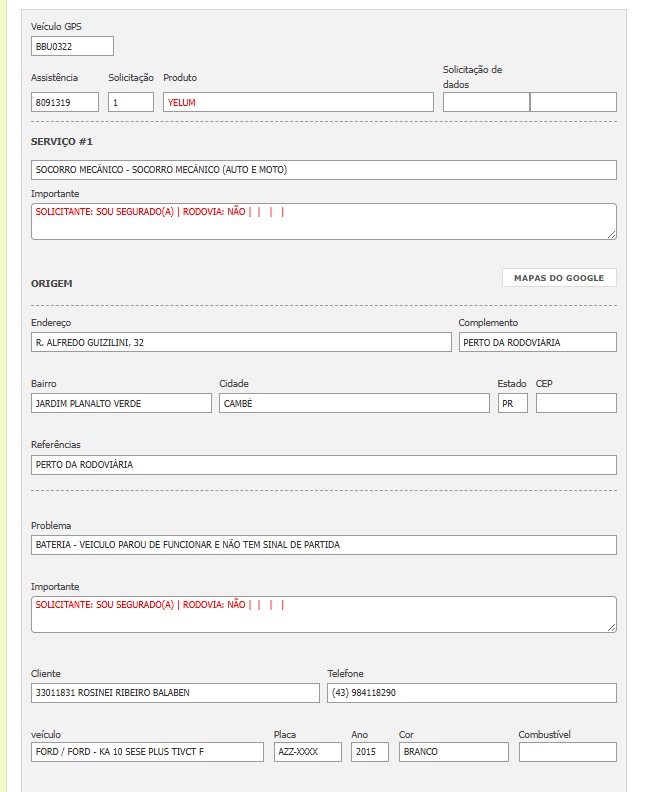Select the Referências field
The width and height of the screenshot is (671, 792).
[323, 465]
